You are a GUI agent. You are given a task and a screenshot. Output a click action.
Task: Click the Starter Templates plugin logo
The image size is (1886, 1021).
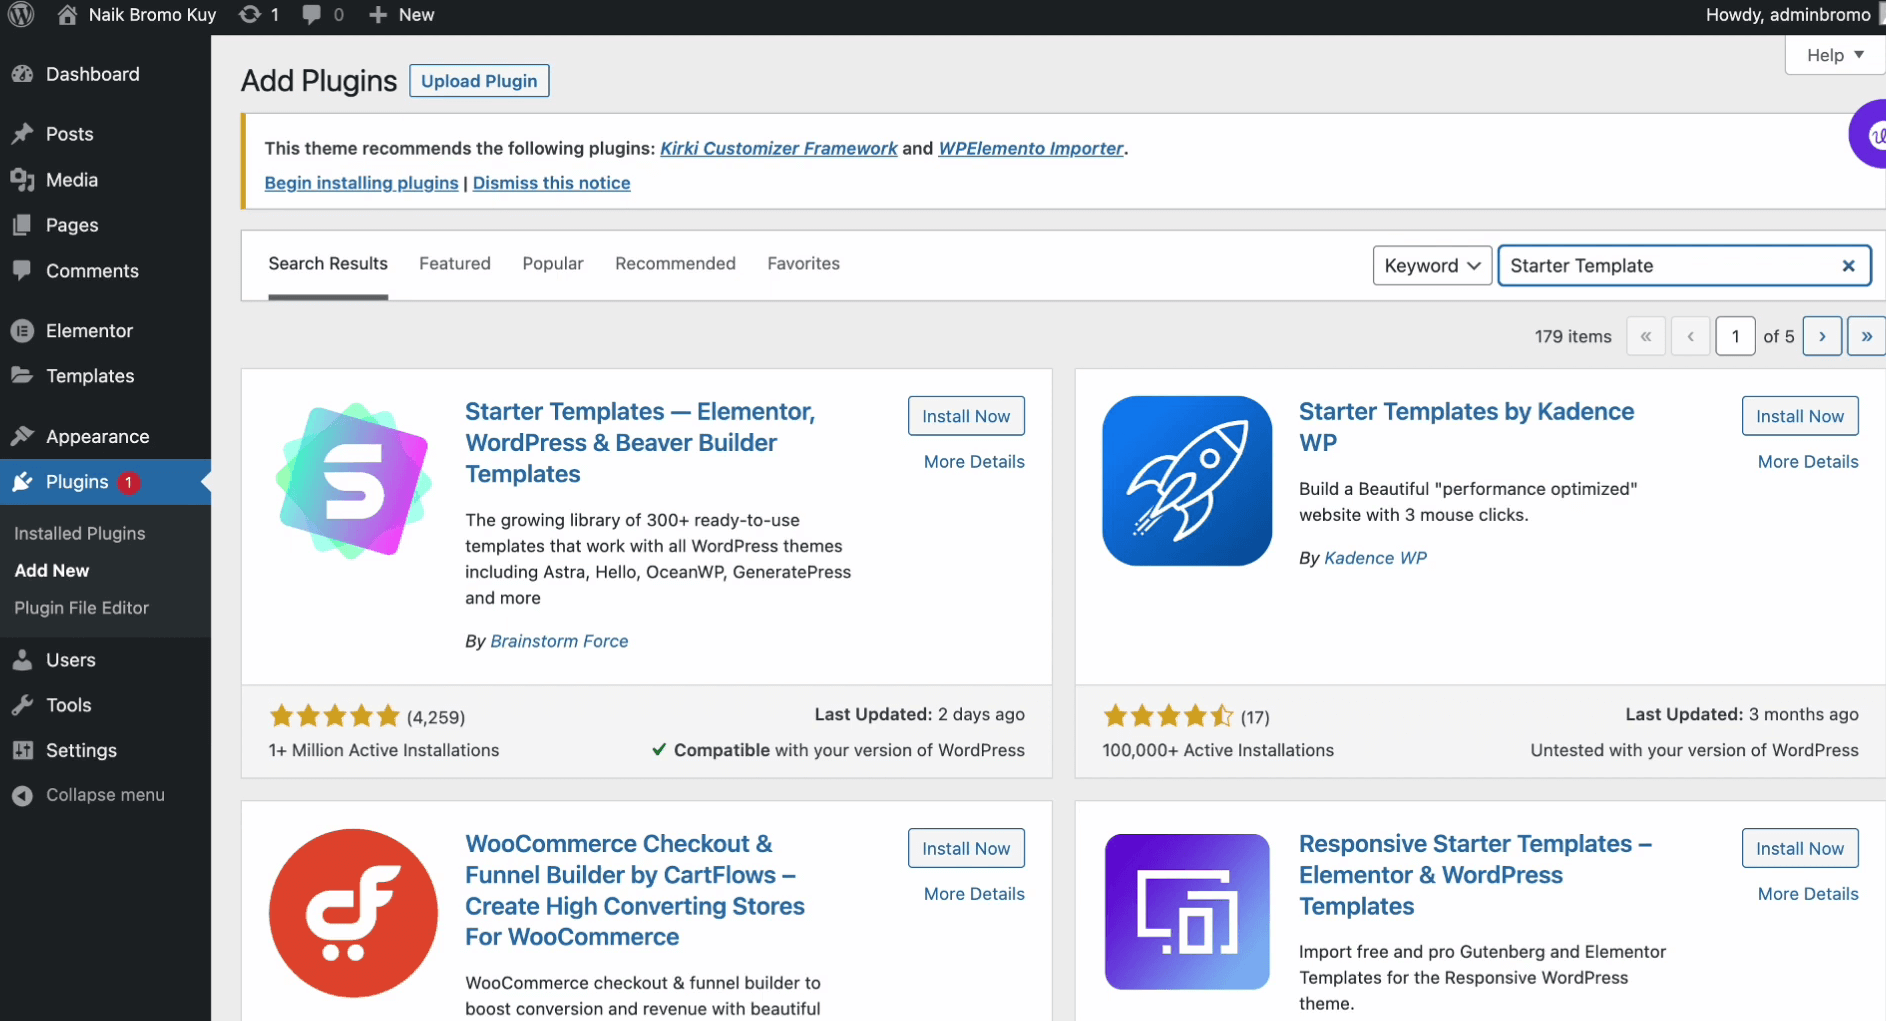(x=353, y=481)
